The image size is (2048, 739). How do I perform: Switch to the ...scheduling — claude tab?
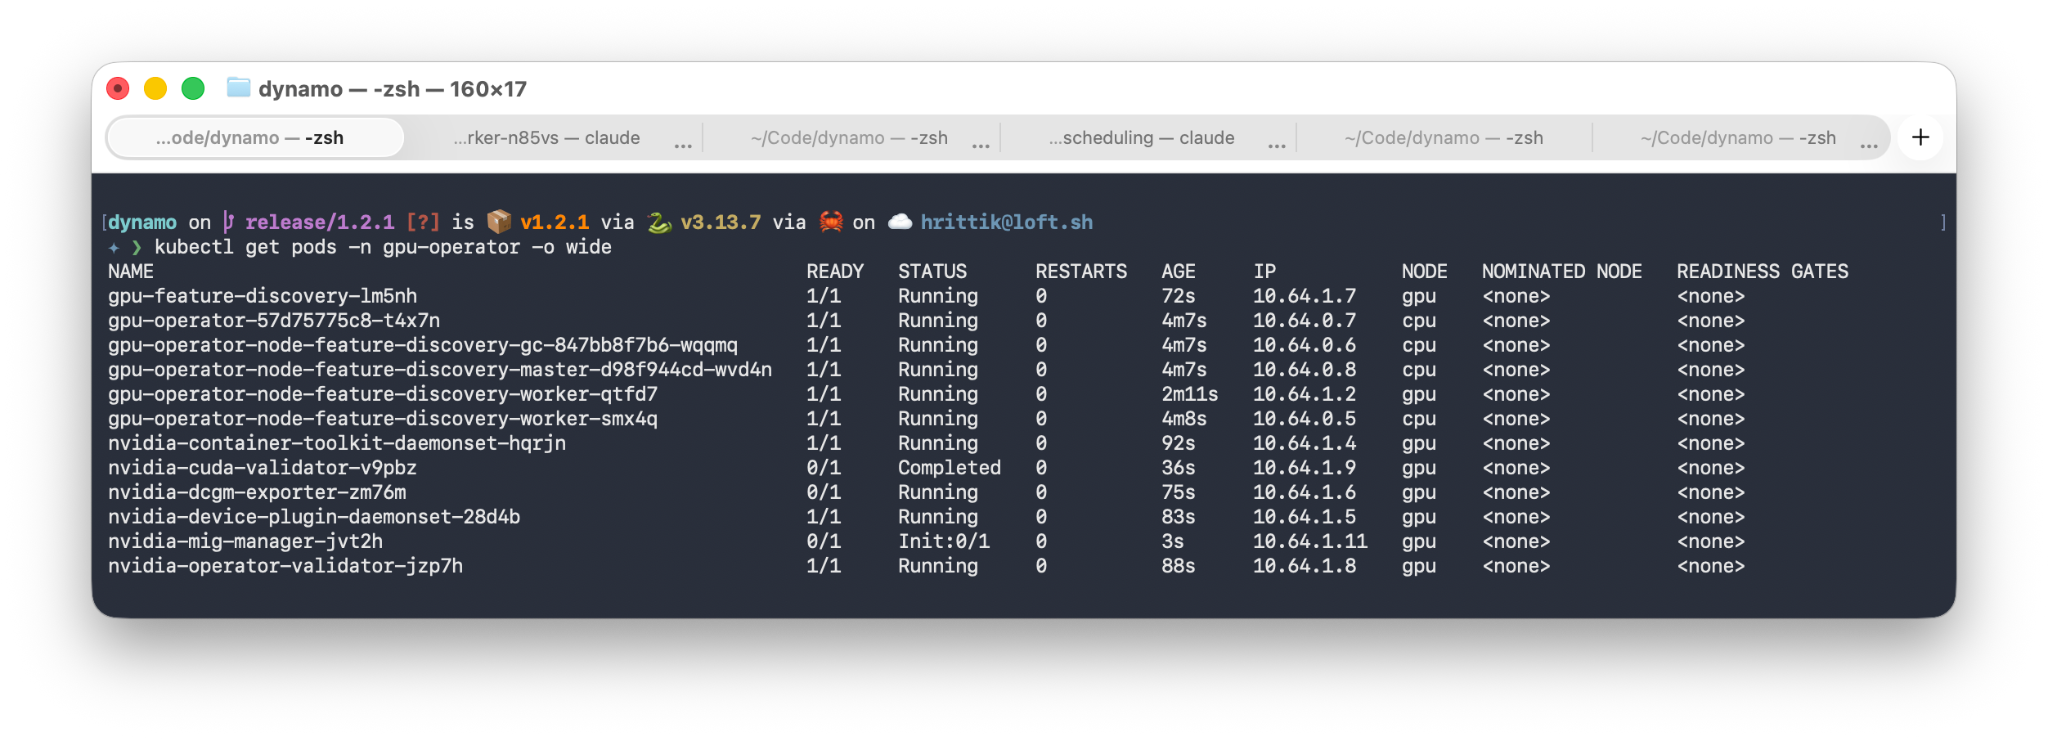(1141, 138)
